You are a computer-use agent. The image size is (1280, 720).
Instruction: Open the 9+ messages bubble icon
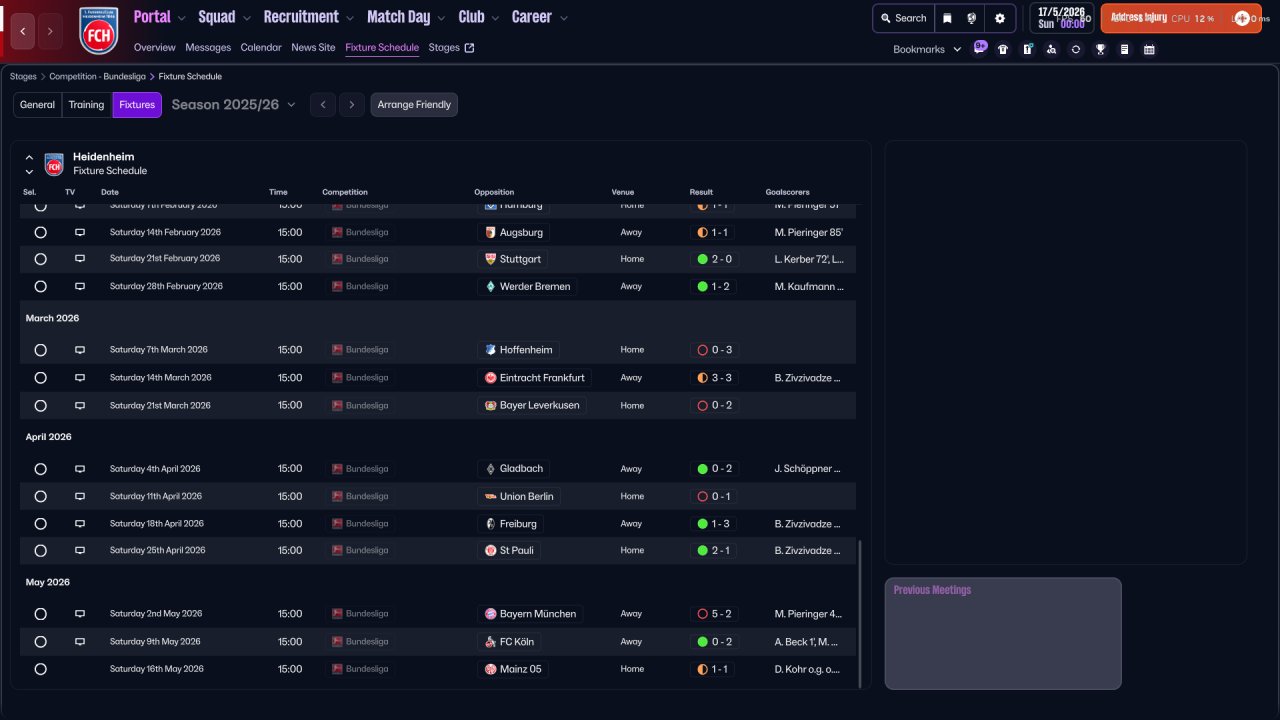980,47
